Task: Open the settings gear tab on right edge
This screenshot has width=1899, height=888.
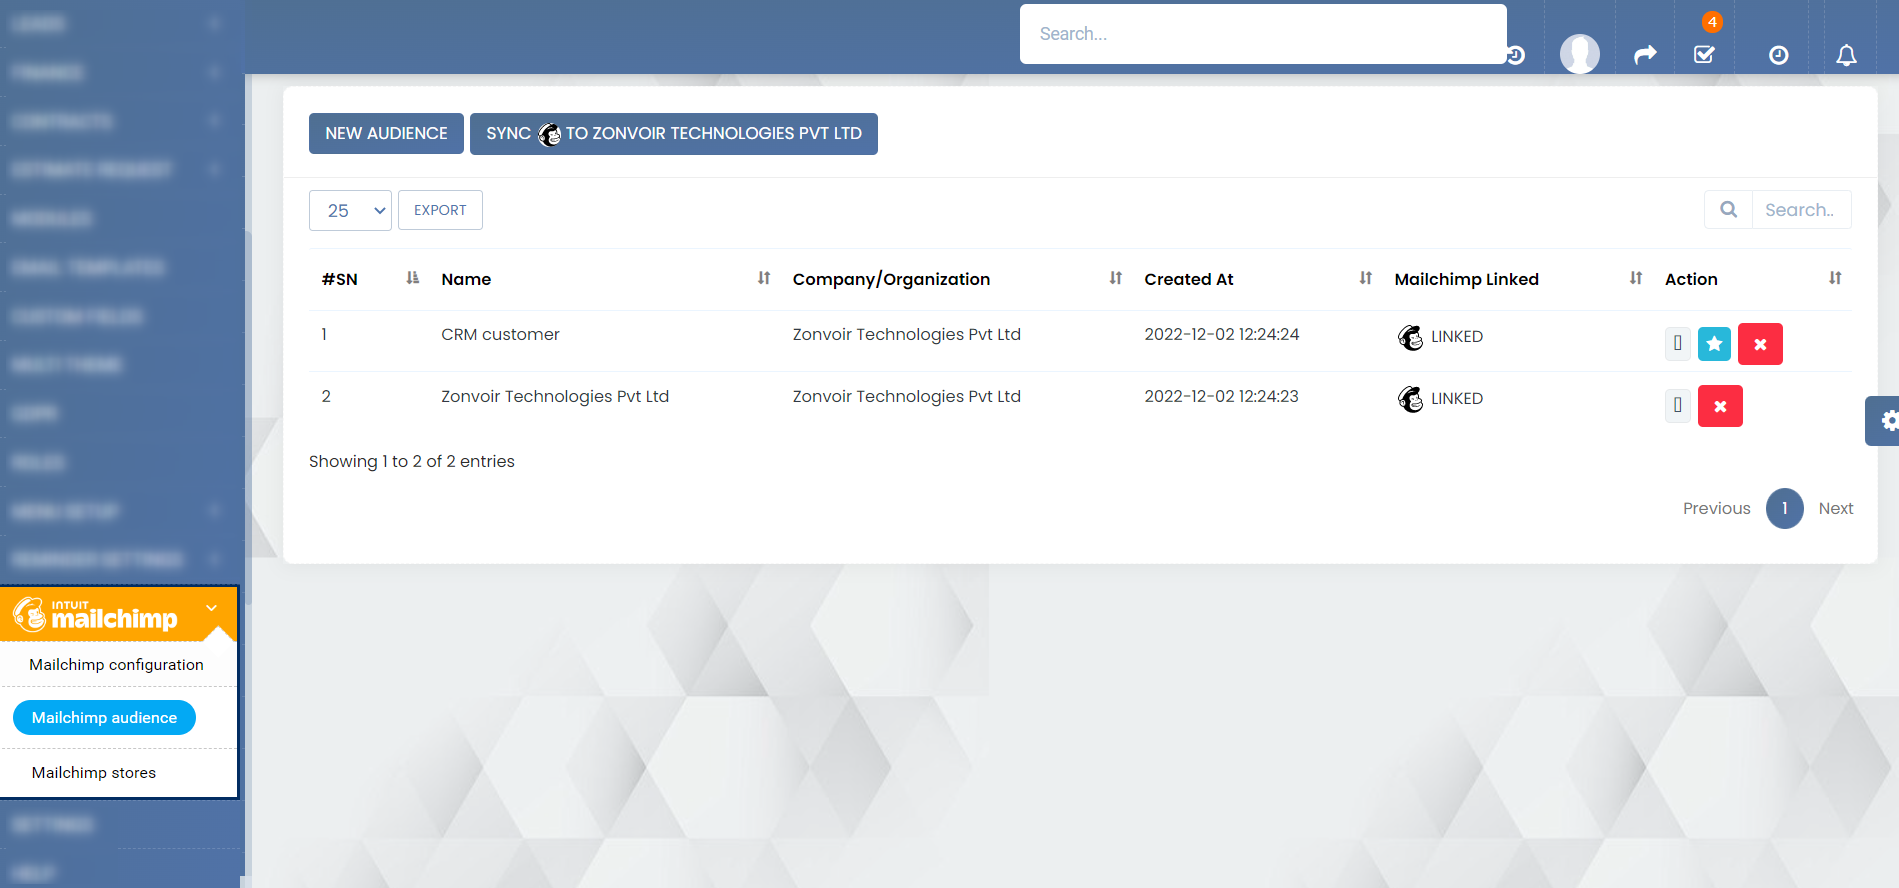Action: point(1884,421)
